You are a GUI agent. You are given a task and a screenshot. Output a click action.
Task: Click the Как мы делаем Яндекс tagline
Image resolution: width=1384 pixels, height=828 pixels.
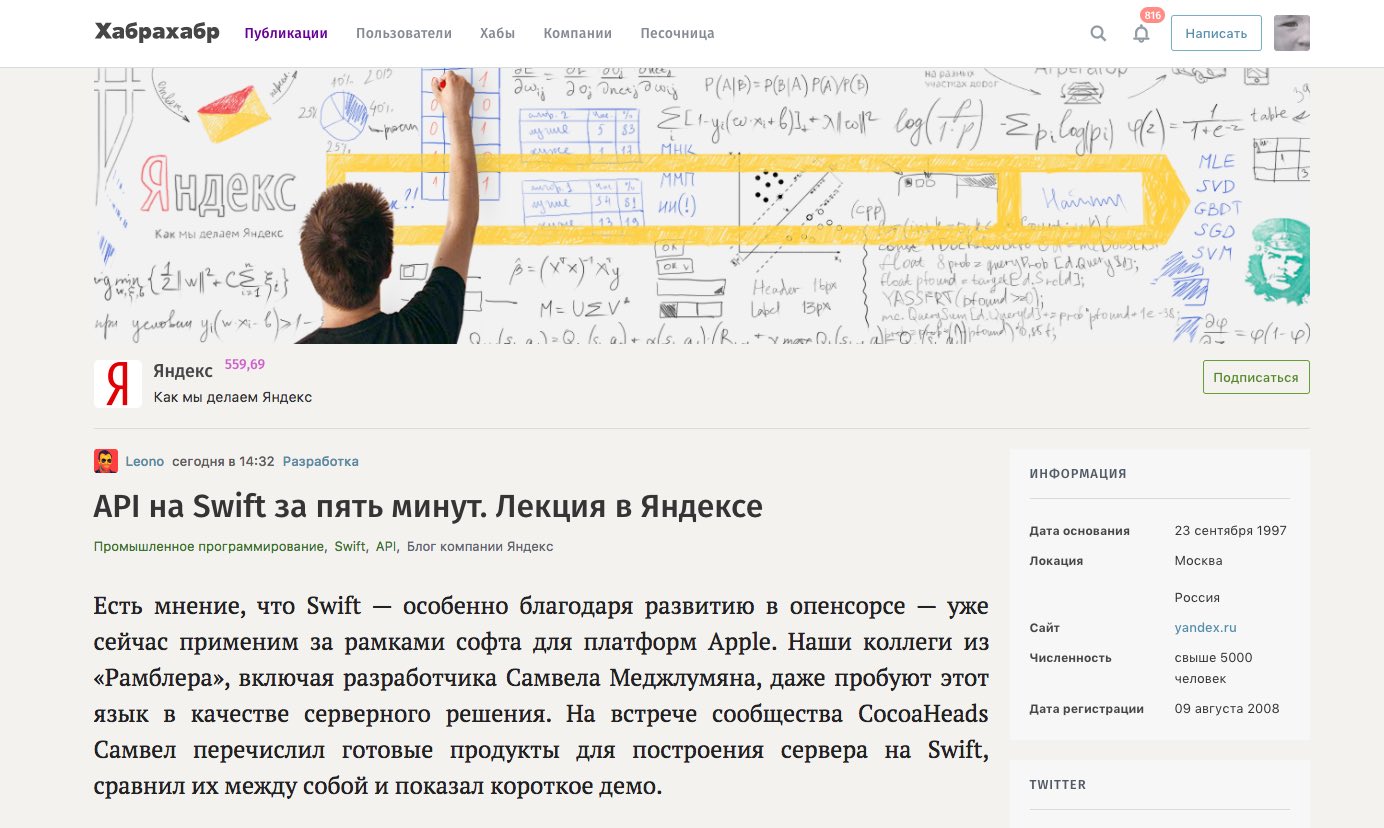pyautogui.click(x=233, y=397)
